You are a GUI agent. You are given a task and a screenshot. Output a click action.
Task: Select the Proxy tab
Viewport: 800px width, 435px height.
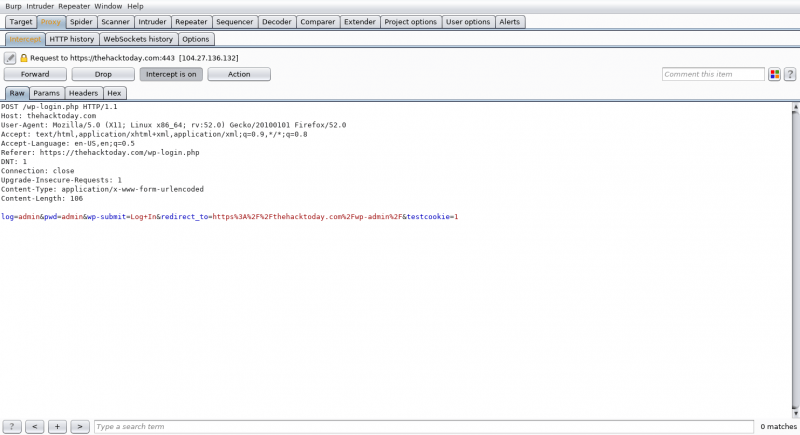[51, 22]
